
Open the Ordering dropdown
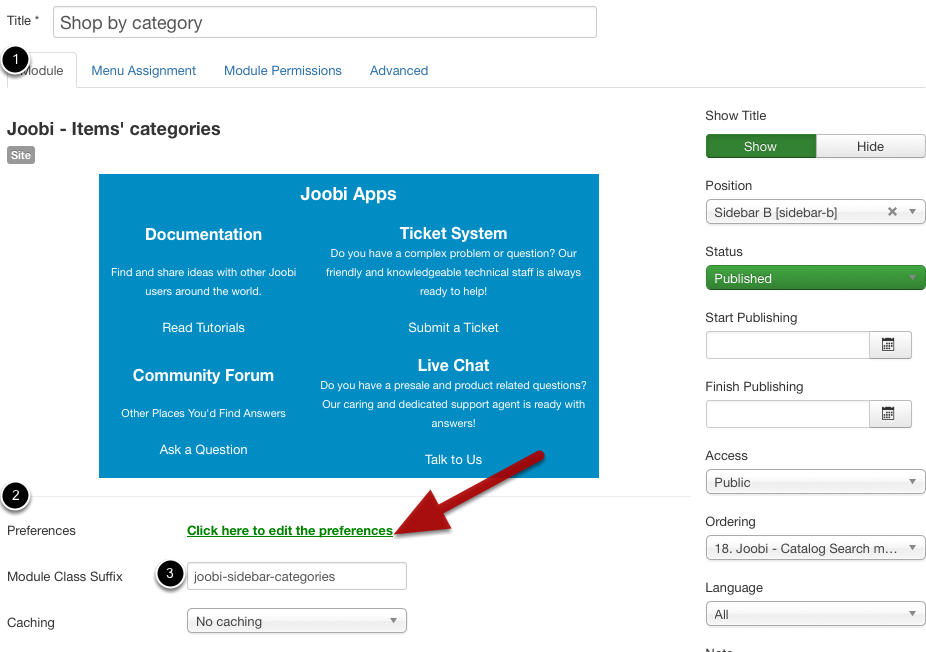click(x=816, y=548)
